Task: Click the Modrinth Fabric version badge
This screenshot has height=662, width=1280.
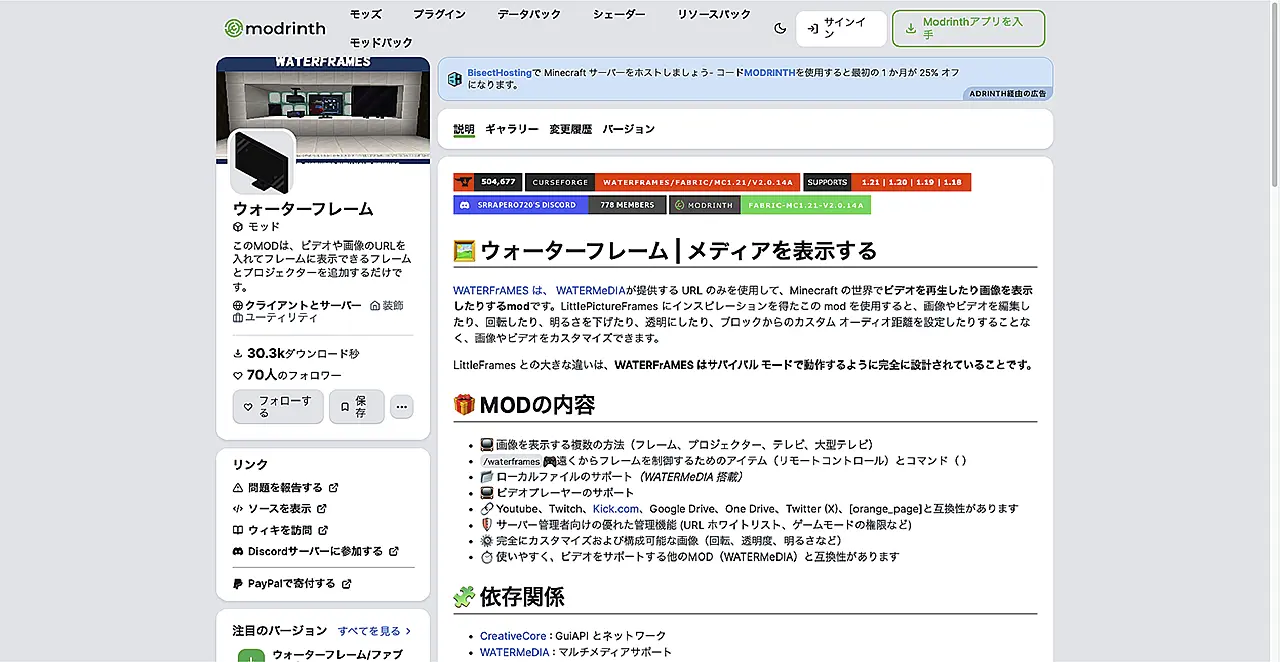Action: 769,205
